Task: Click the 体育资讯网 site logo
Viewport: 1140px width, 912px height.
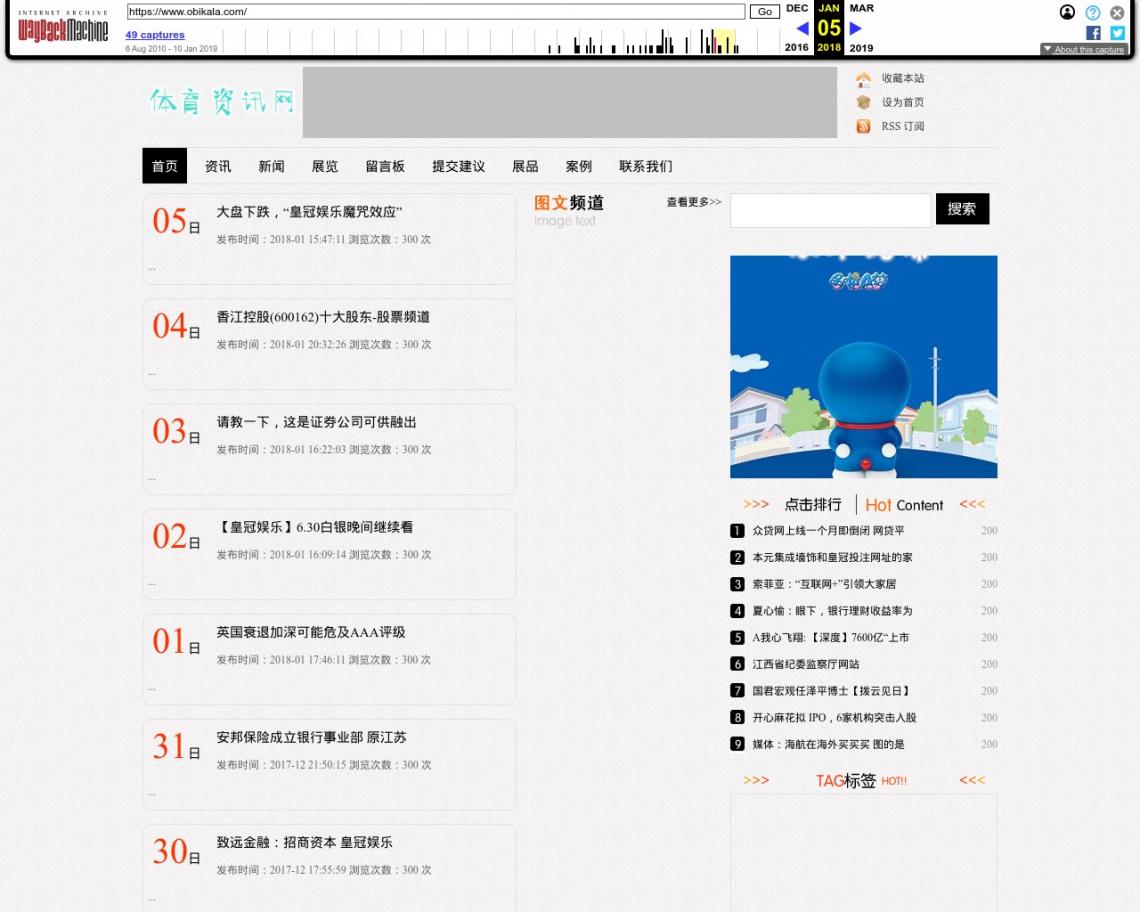Action: tap(221, 101)
